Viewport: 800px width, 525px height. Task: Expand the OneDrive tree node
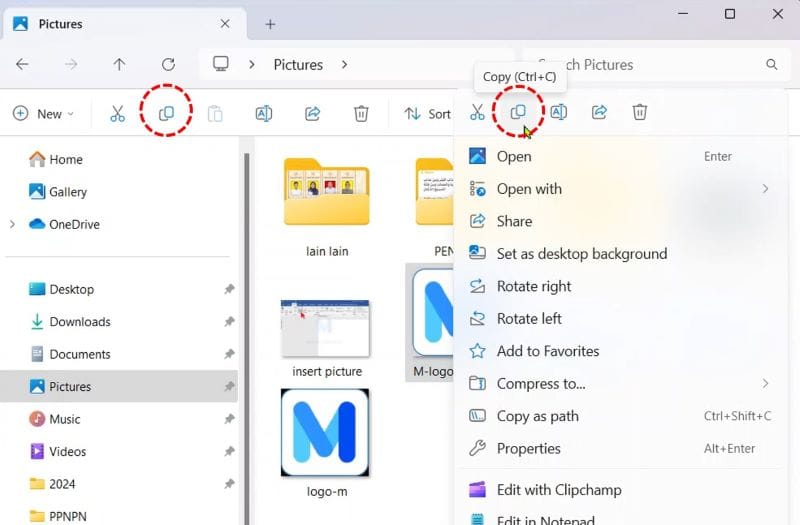pyautogui.click(x=12, y=224)
